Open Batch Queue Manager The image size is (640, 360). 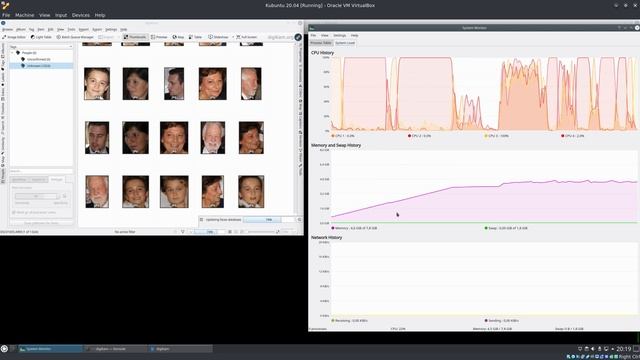point(75,37)
